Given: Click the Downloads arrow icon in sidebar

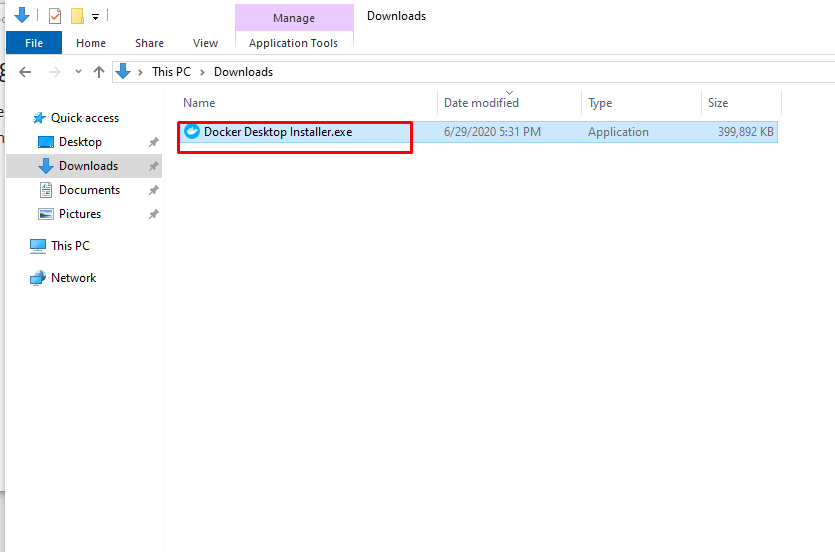Looking at the screenshot, I should [x=46, y=166].
